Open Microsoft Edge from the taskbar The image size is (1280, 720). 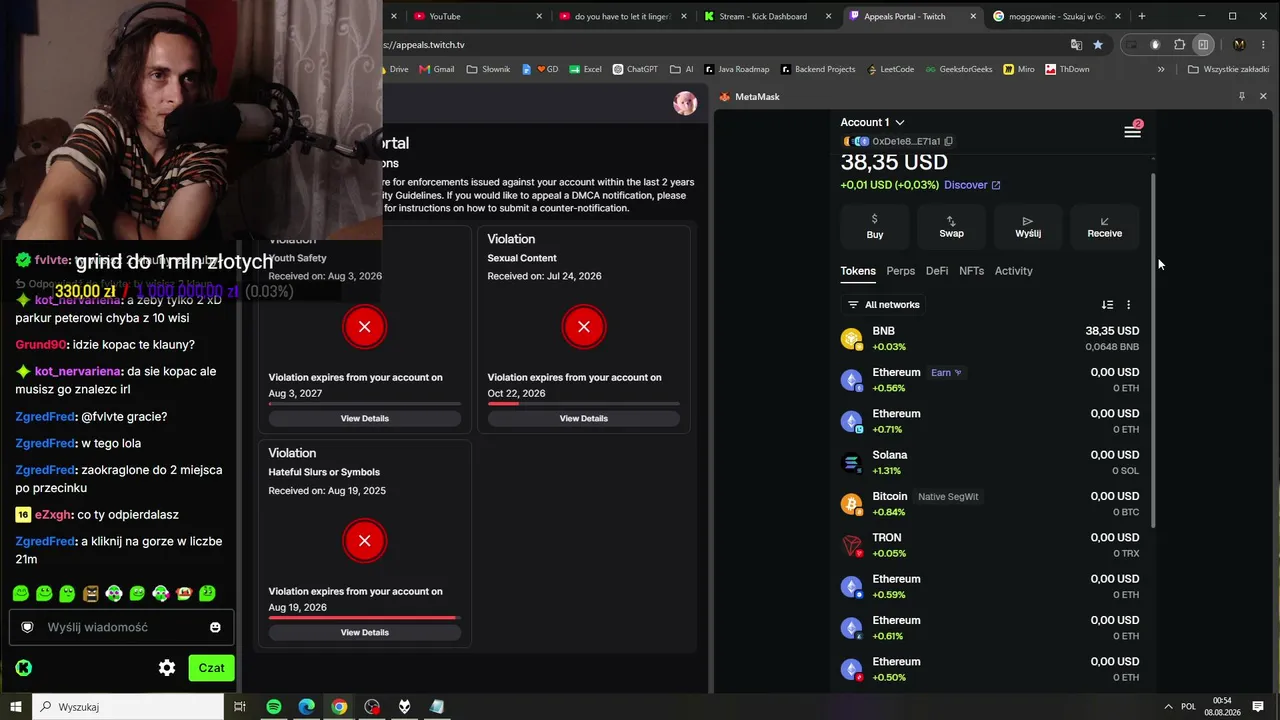coord(306,707)
